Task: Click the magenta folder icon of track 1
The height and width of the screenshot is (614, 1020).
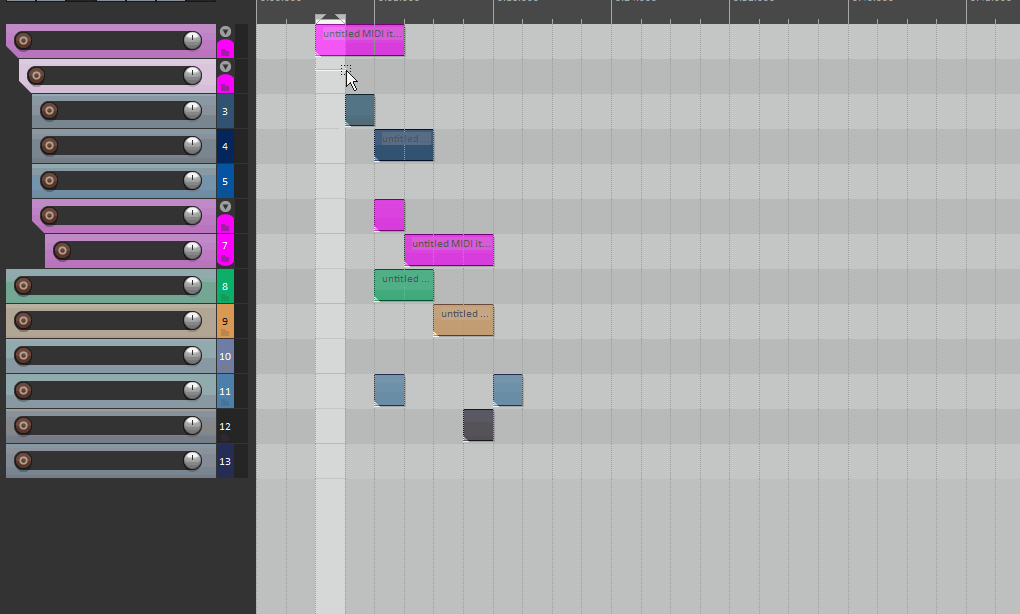Action: click(225, 51)
